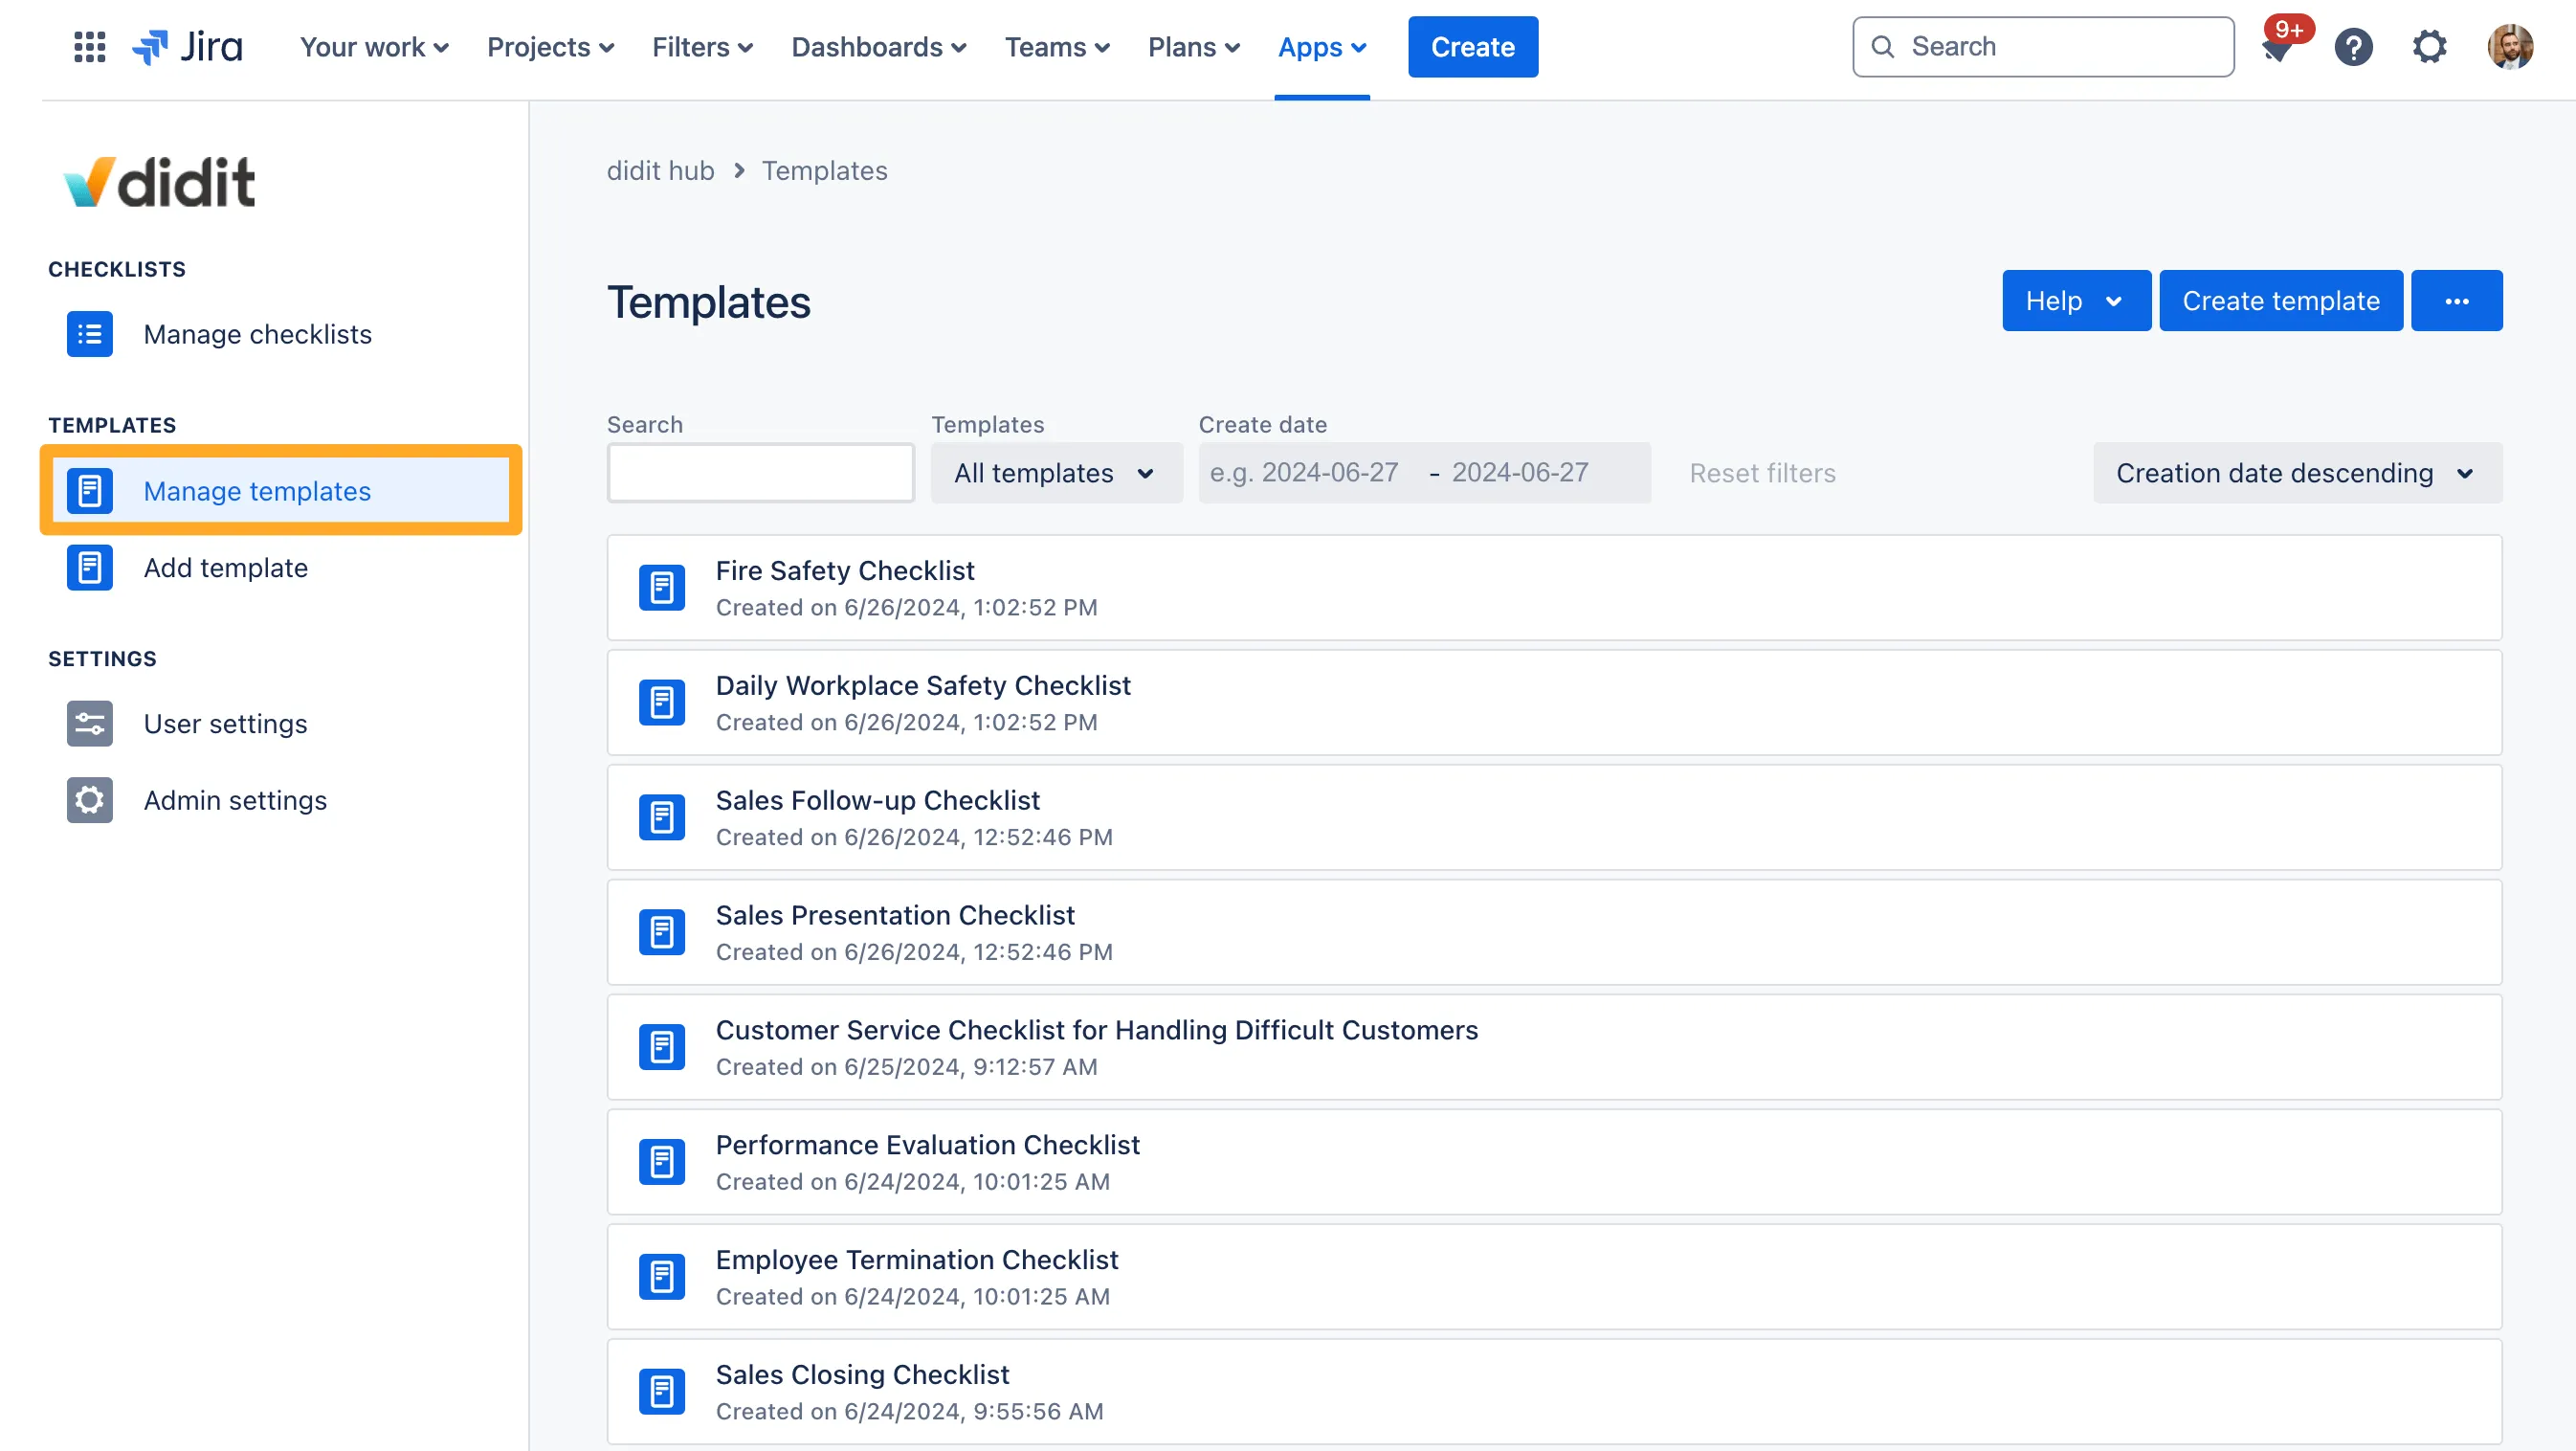The height and width of the screenshot is (1451, 2576).
Task: Expand the Dashboards menu
Action: pyautogui.click(x=878, y=47)
